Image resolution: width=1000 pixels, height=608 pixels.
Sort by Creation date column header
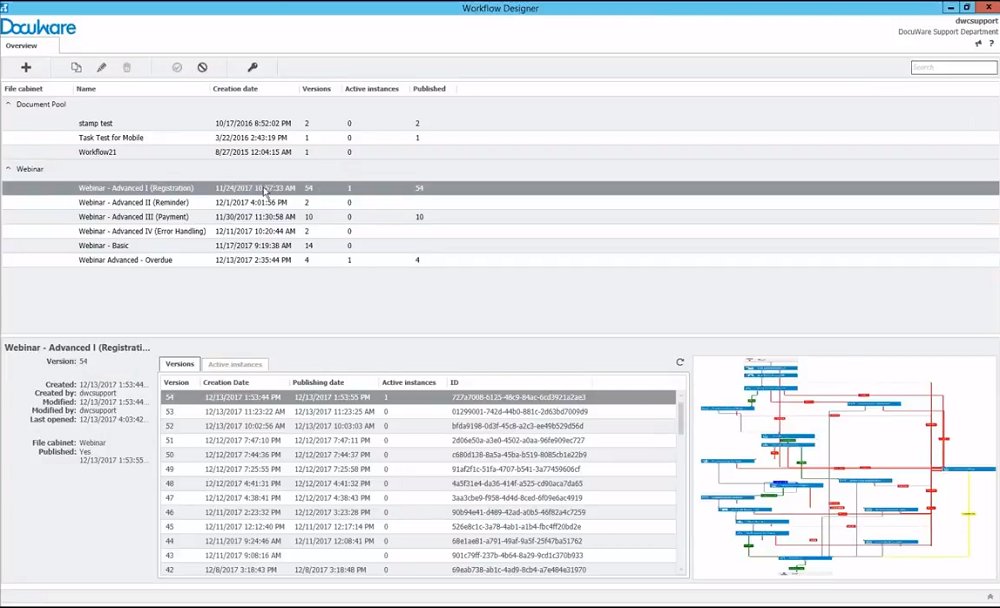coord(235,89)
